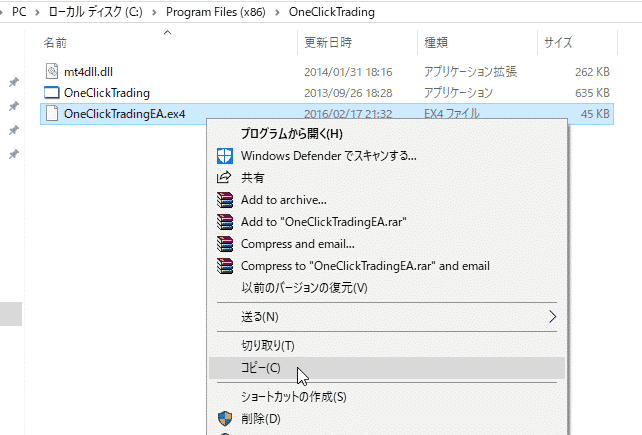This screenshot has height=435, width=642.
Task: Click PC in the address breadcrumb
Action: pos(19,12)
